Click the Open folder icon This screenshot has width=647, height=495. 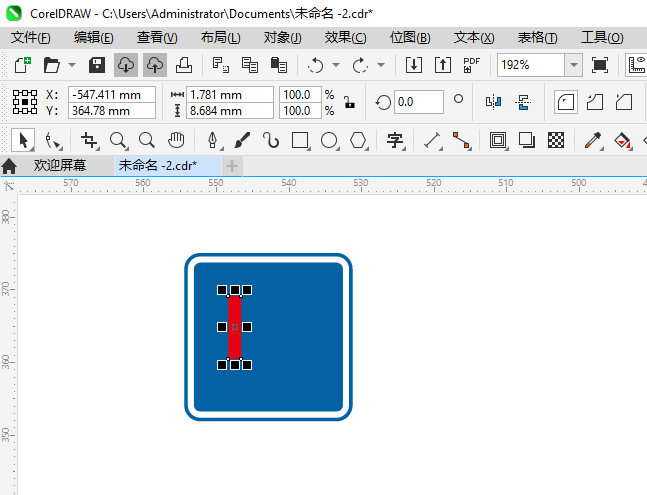click(x=52, y=65)
